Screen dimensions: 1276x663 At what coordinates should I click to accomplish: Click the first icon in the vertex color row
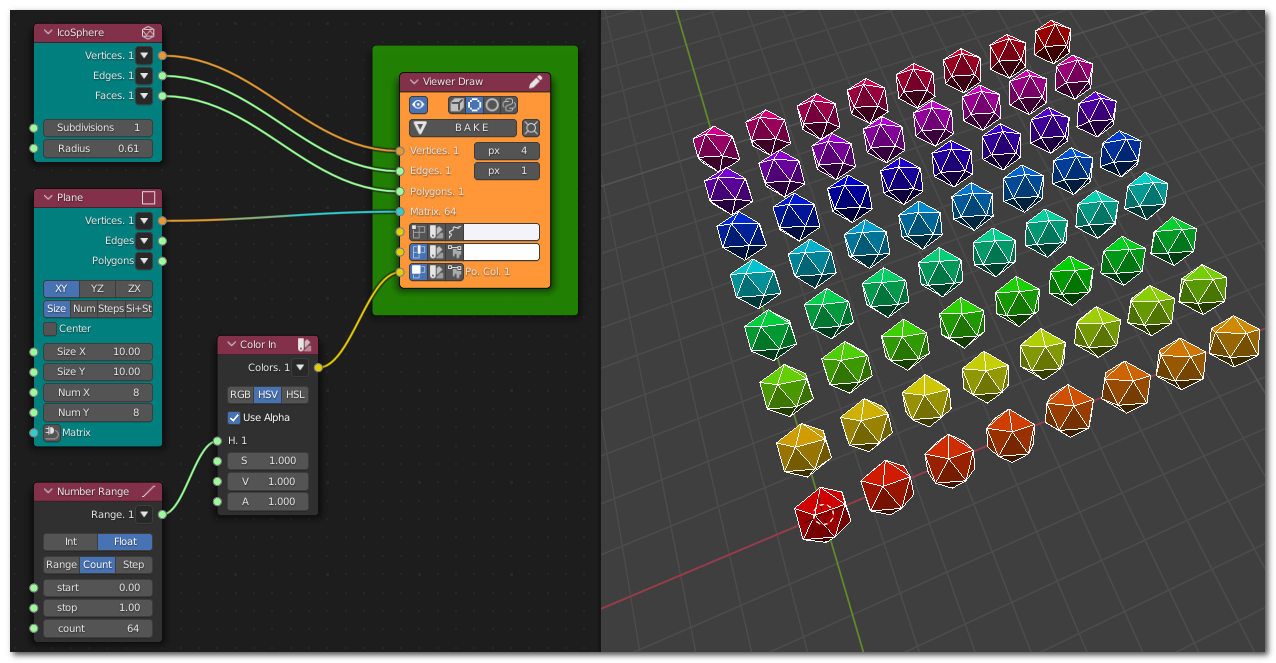419,232
